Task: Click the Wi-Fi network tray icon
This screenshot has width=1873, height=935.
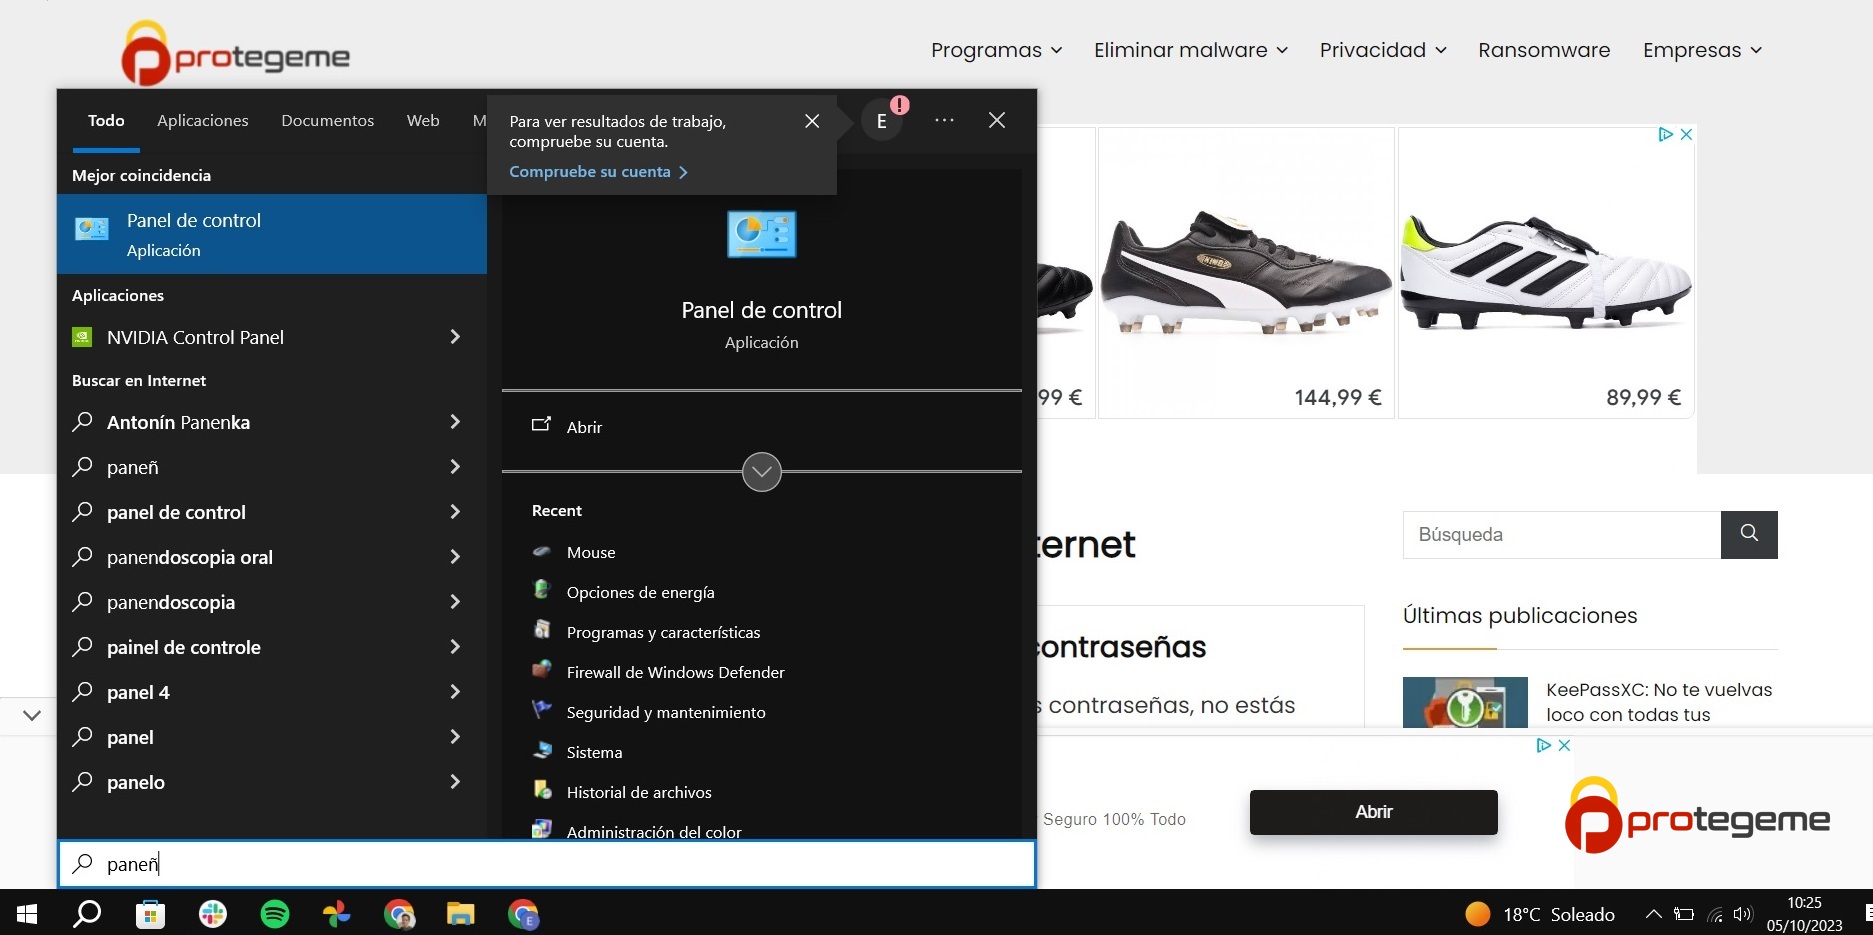Action: pos(1715,914)
